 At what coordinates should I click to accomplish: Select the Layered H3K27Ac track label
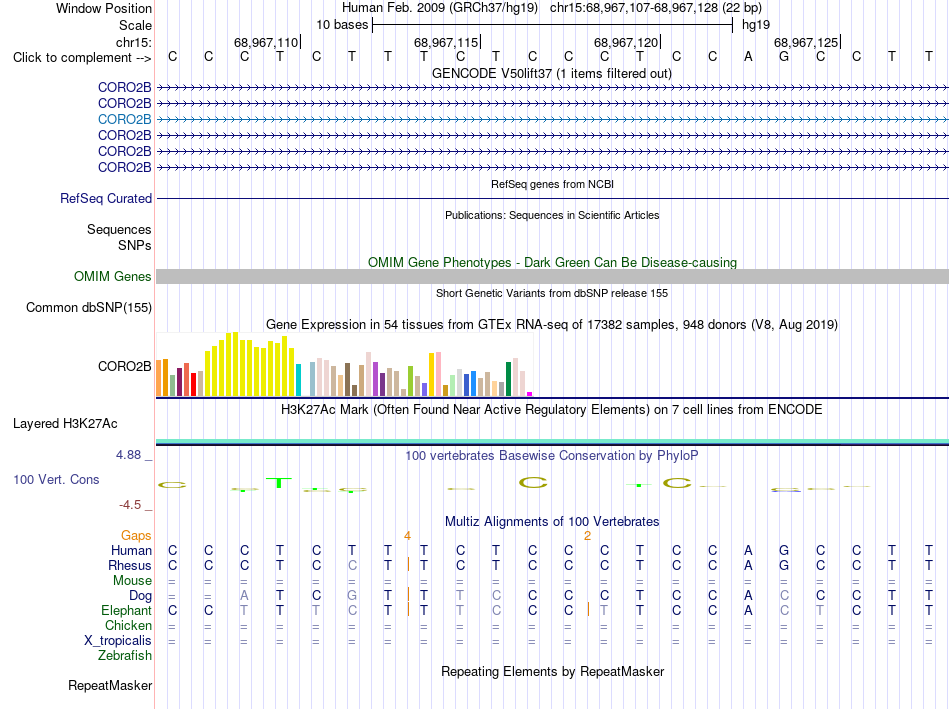click(65, 424)
